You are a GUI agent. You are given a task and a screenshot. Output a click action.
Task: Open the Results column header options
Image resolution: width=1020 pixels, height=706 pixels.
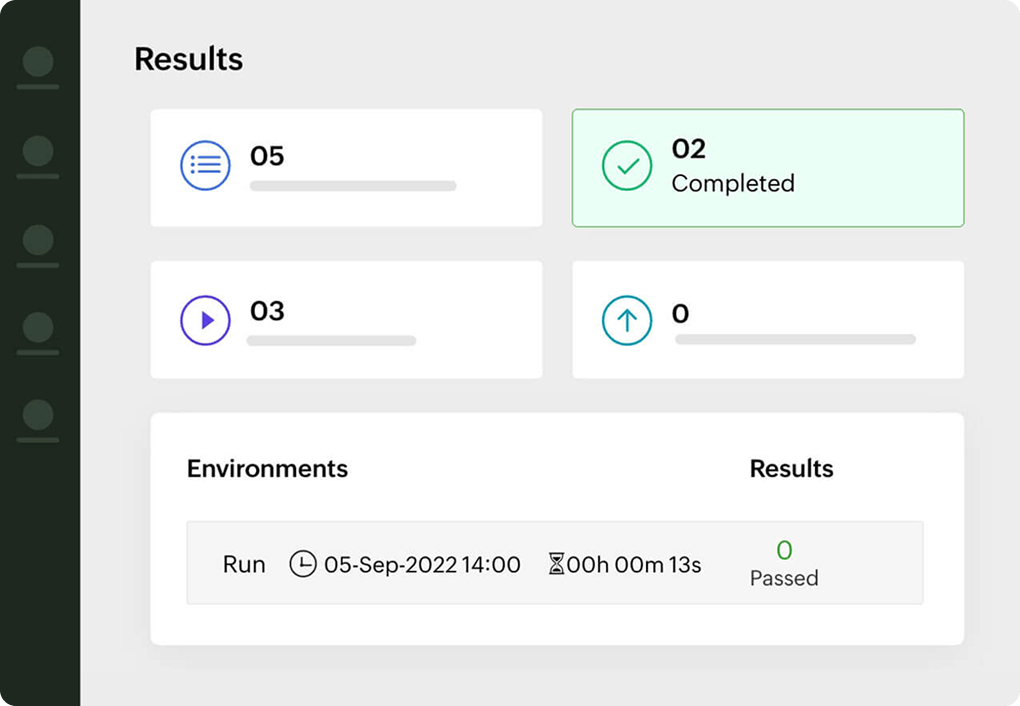(x=792, y=468)
